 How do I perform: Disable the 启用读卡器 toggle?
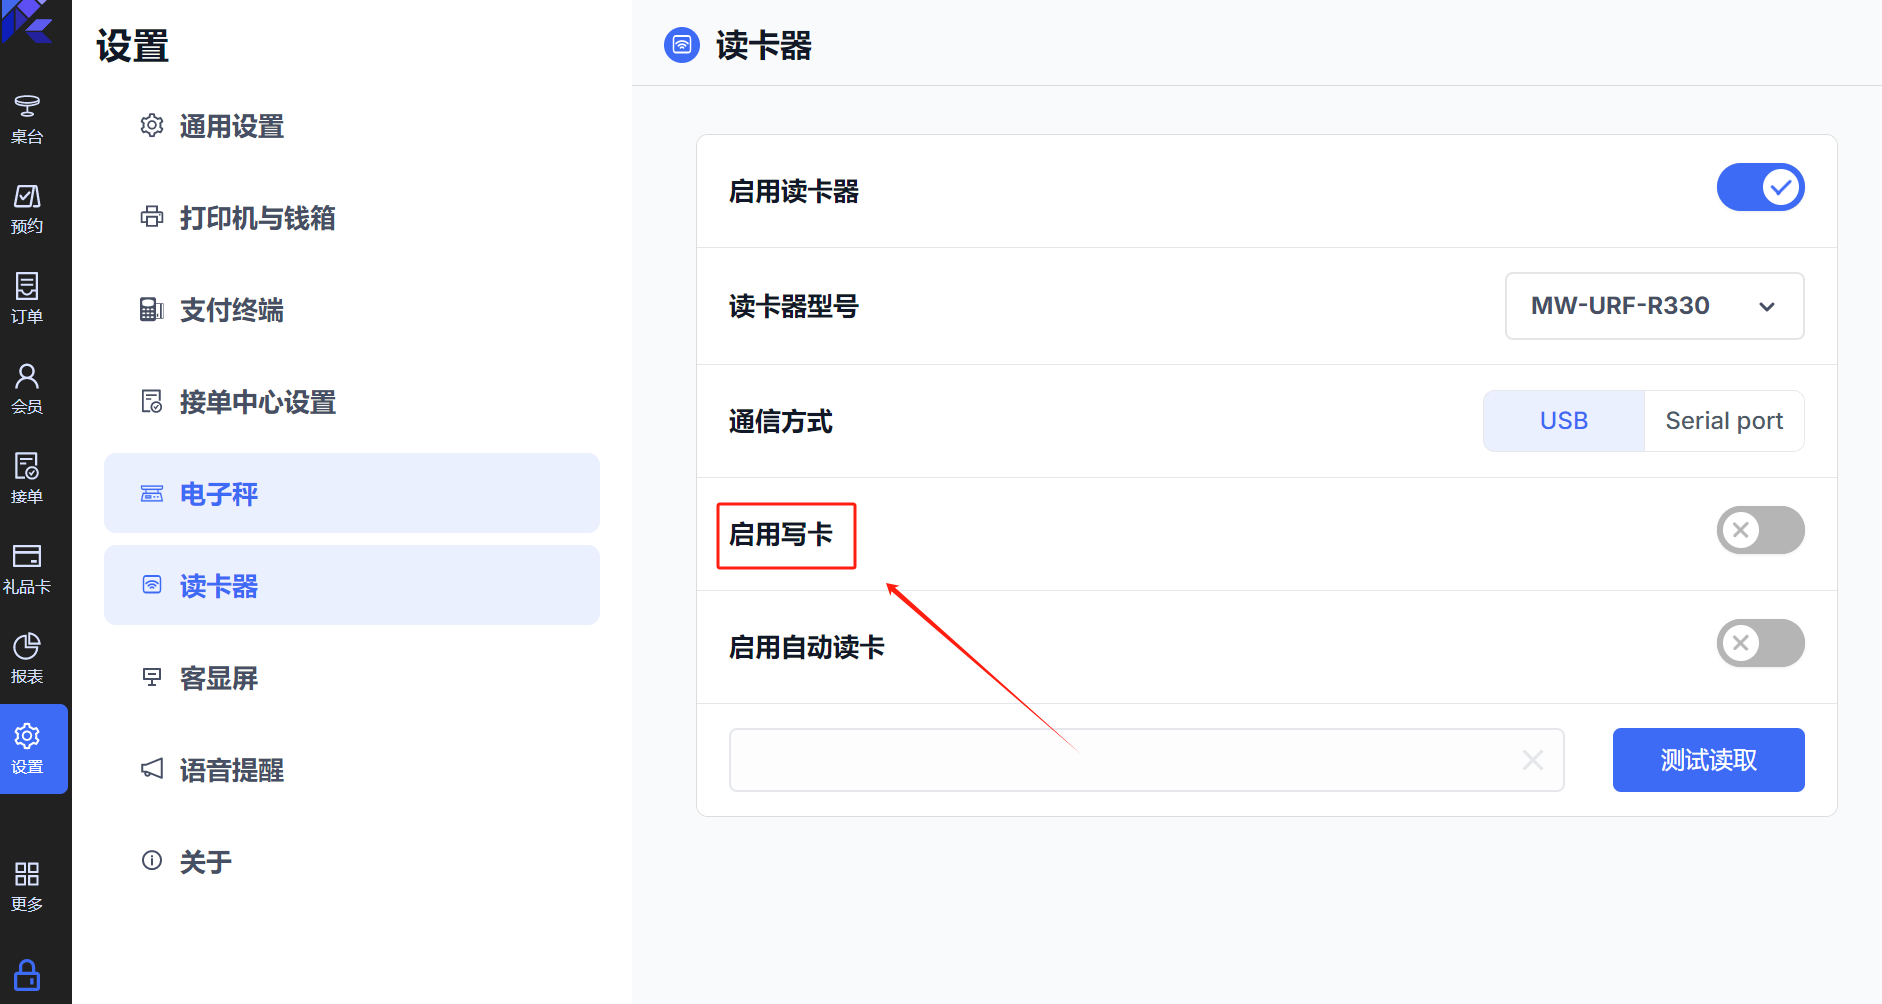(1760, 187)
